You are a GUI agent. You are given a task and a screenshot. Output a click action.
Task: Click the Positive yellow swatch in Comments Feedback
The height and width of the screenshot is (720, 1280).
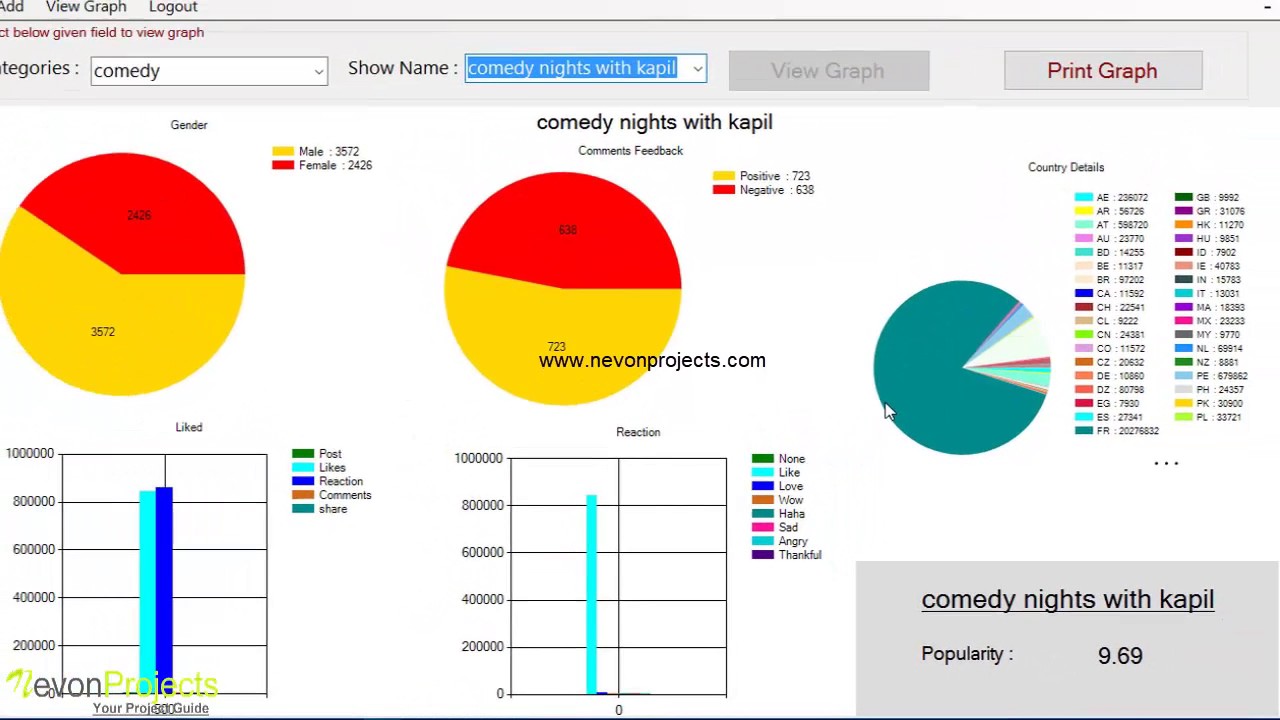pyautogui.click(x=724, y=176)
